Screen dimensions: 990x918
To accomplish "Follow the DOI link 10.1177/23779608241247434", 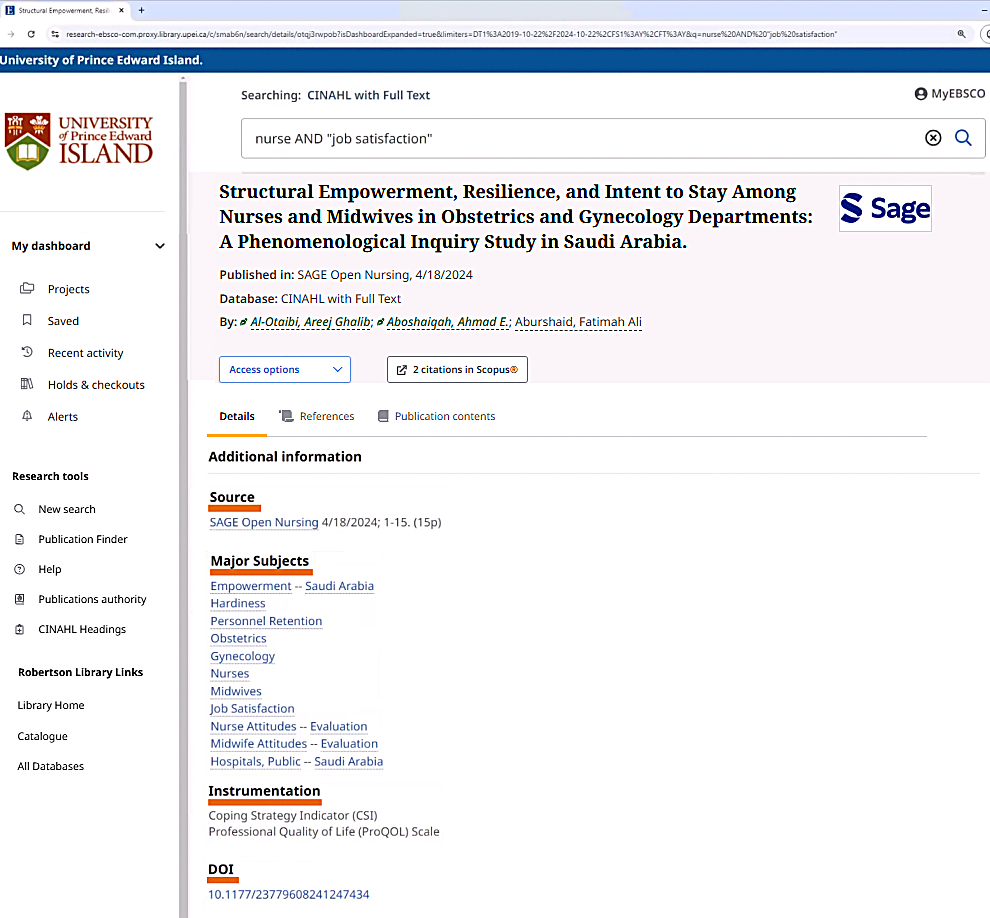I will 289,894.
